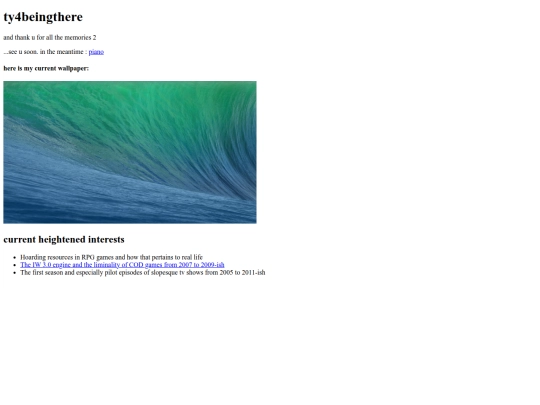Click the 'first season and especially pilot episodes' list item
The height and width of the screenshot is (405, 540).
pyautogui.click(x=143, y=272)
